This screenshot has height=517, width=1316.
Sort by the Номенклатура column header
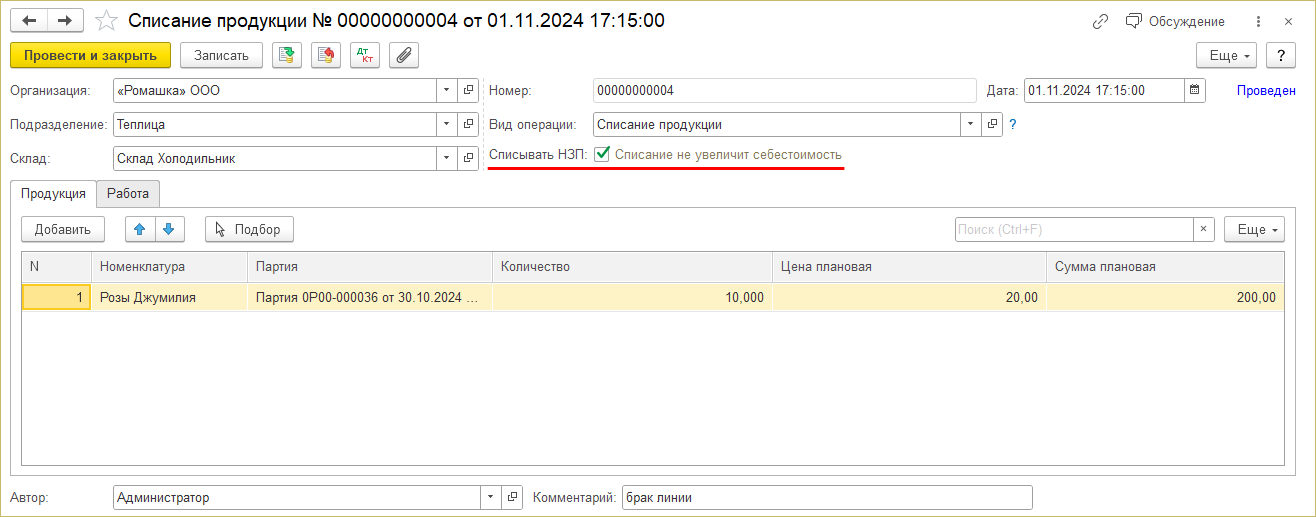[x=169, y=267]
